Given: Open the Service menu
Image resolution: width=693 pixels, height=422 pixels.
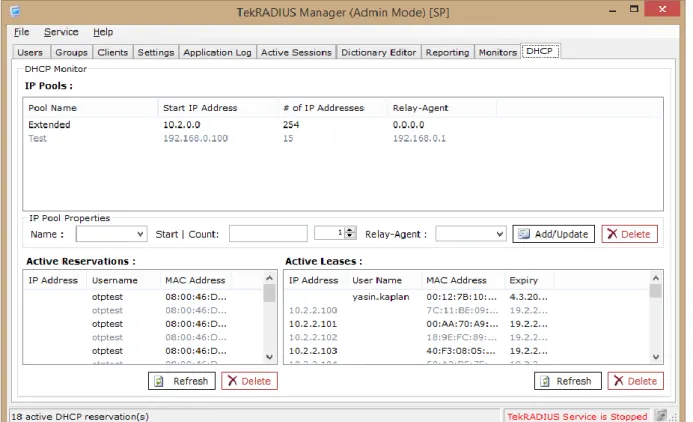Looking at the screenshot, I should click(x=61, y=32).
